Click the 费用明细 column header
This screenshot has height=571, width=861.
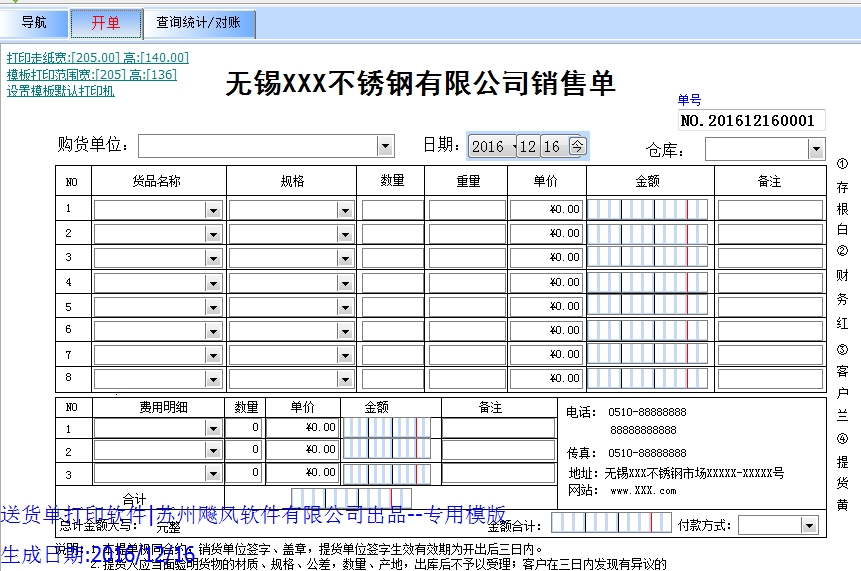[164, 407]
